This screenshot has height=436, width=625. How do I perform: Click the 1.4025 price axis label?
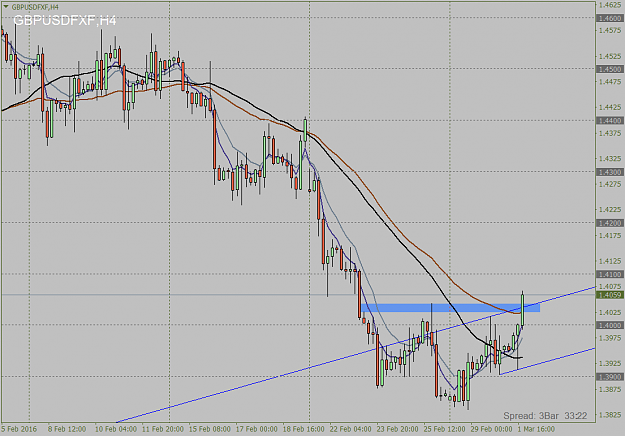pyautogui.click(x=610, y=312)
